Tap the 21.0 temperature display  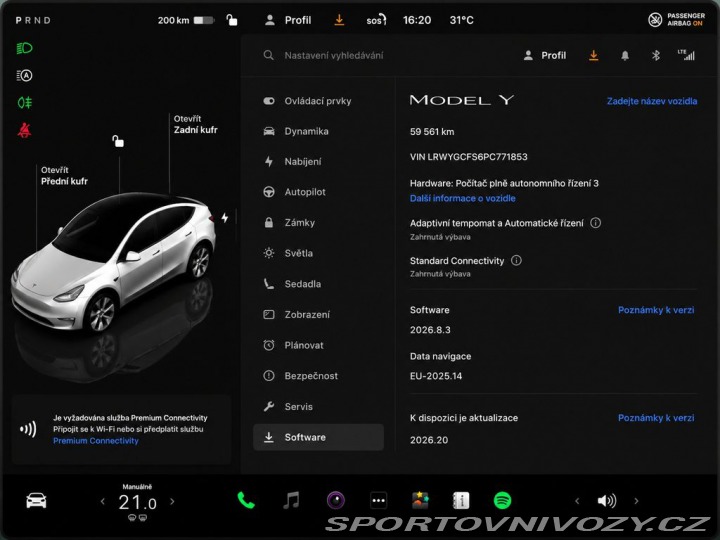(x=137, y=502)
